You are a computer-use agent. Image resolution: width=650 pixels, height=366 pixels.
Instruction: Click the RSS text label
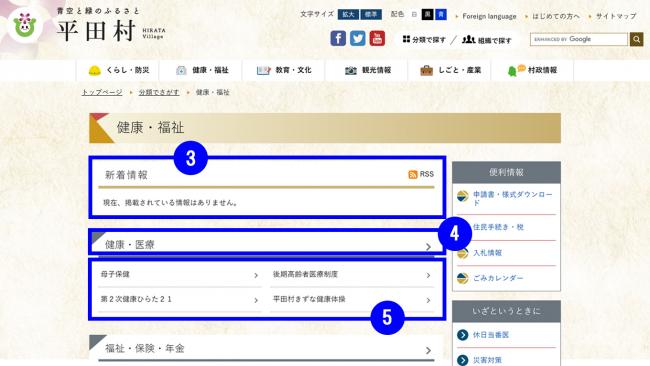pos(427,174)
